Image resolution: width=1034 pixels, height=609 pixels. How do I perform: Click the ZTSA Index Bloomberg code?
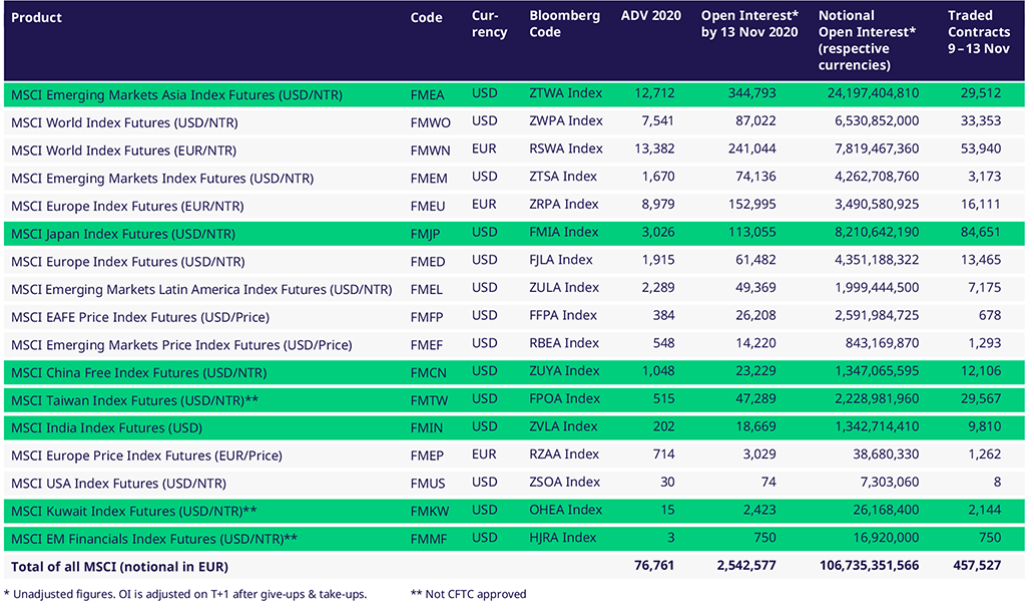coord(565,177)
